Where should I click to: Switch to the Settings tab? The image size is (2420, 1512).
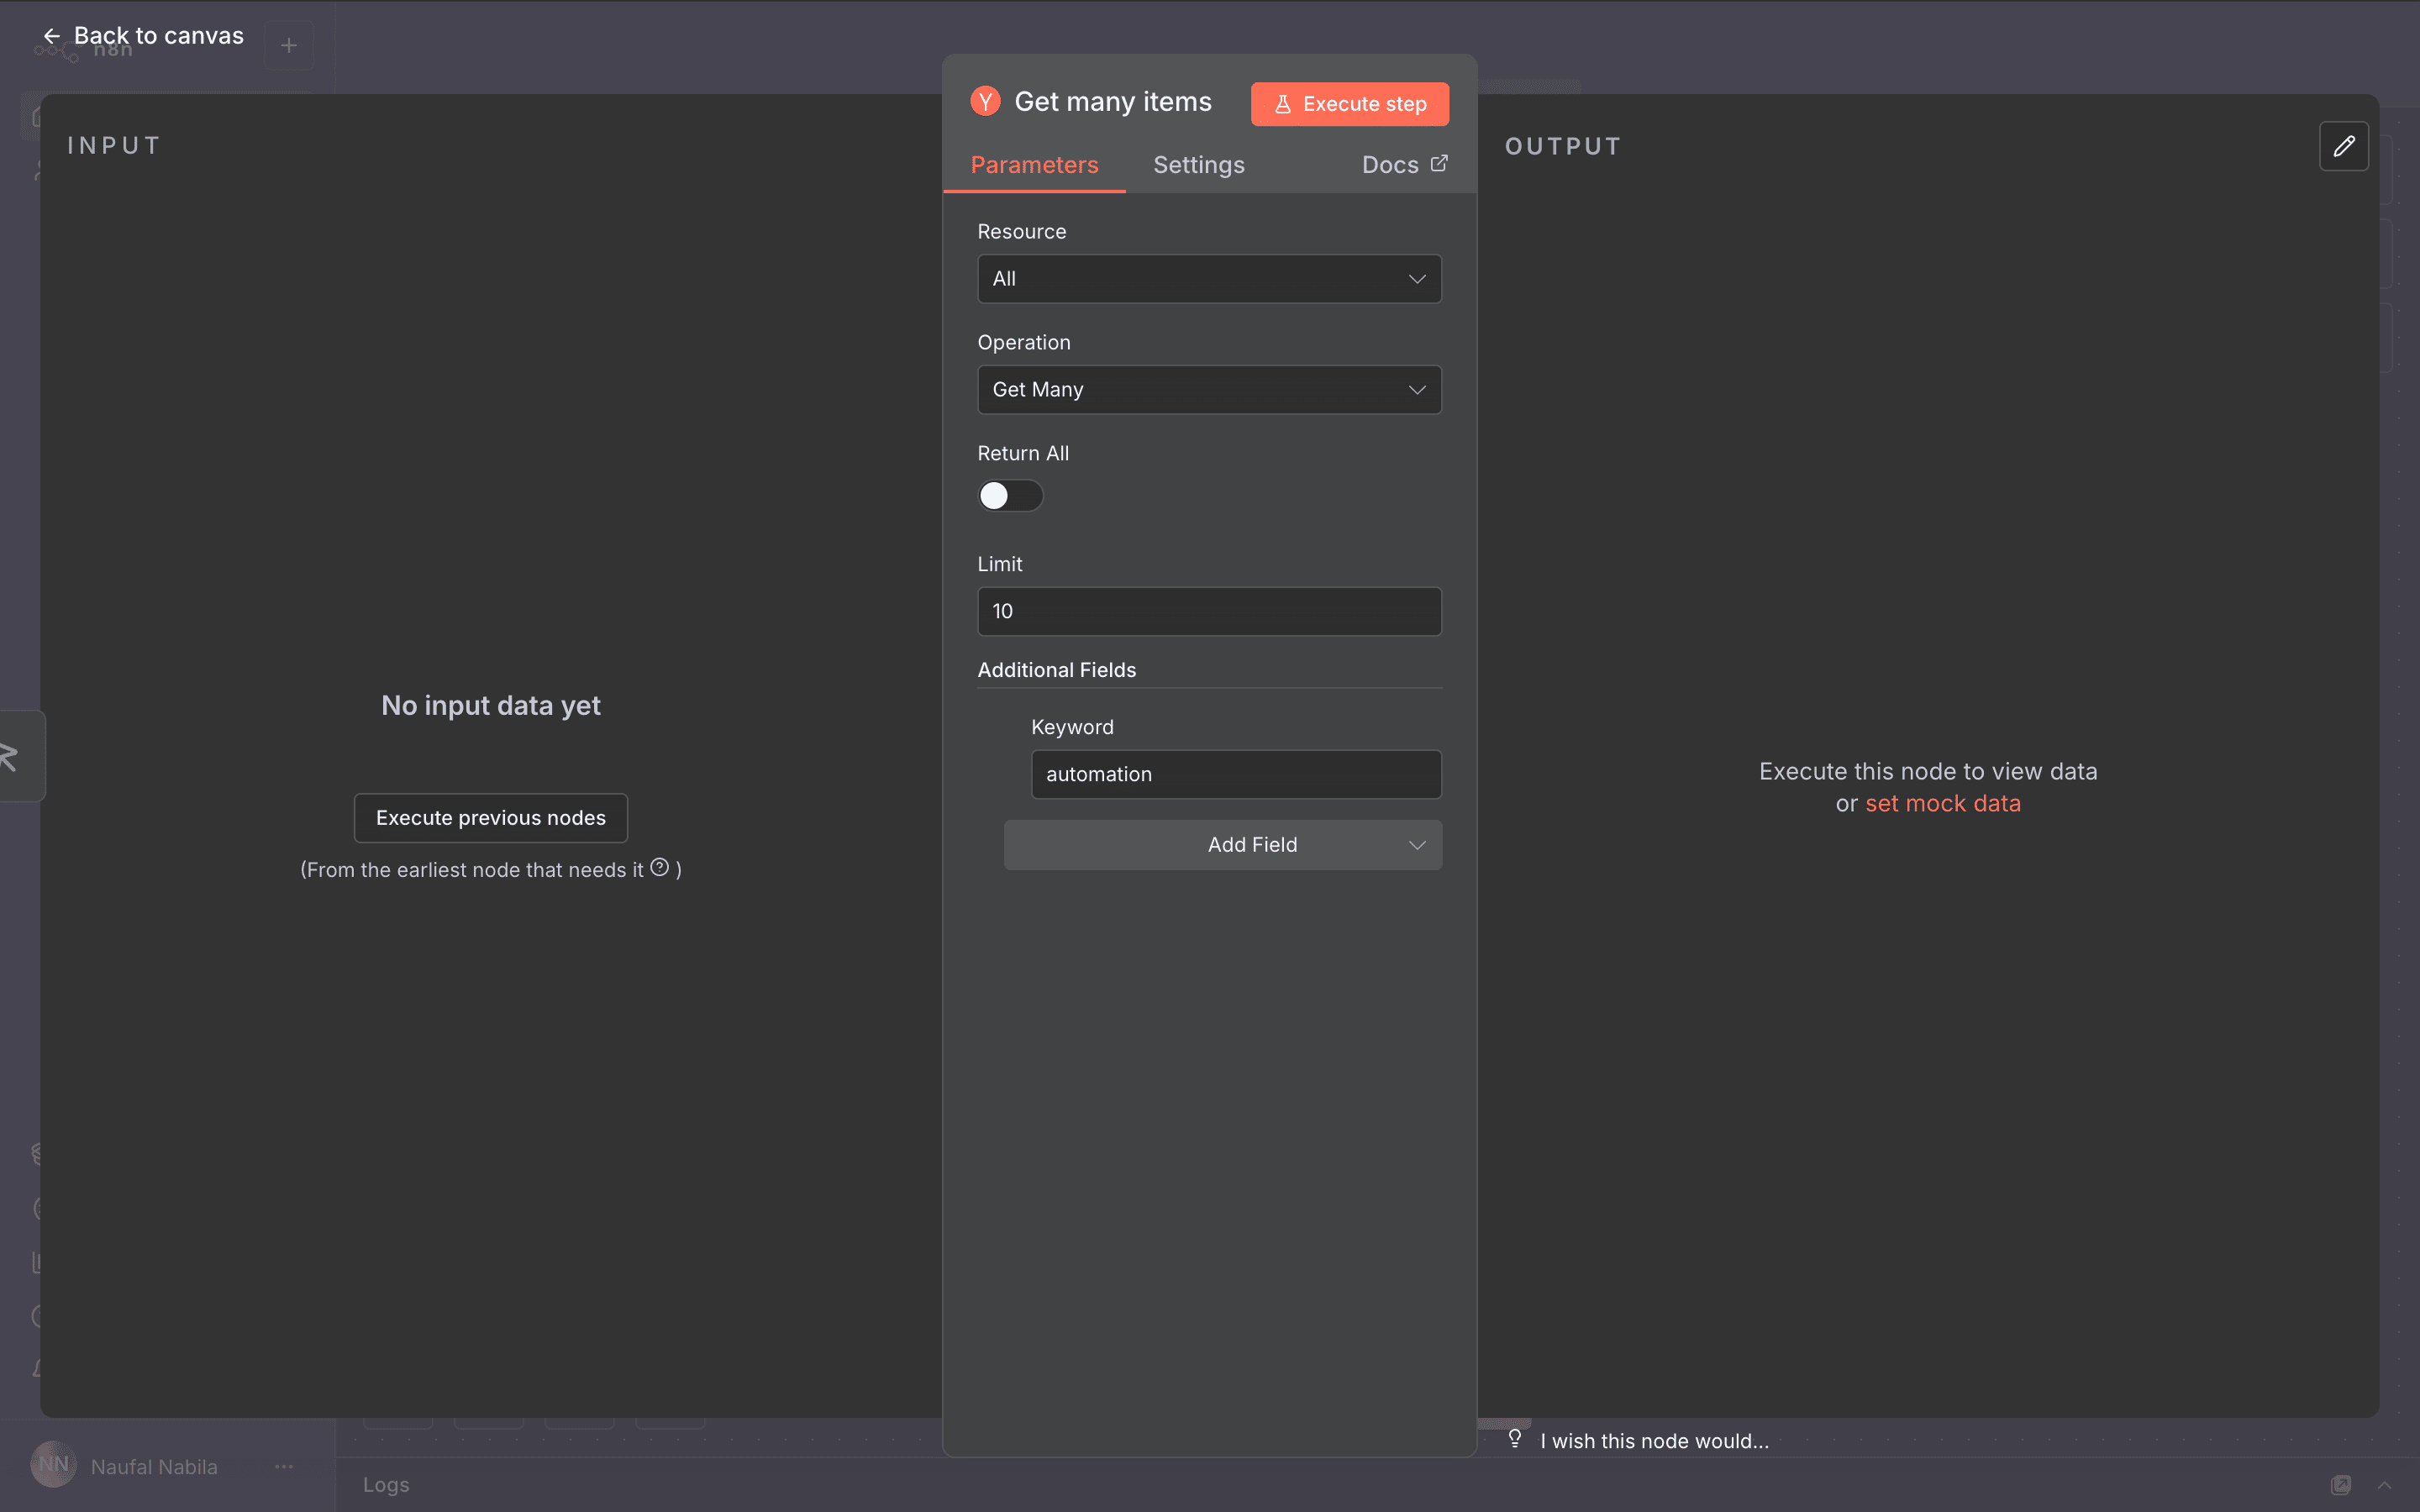click(1198, 165)
